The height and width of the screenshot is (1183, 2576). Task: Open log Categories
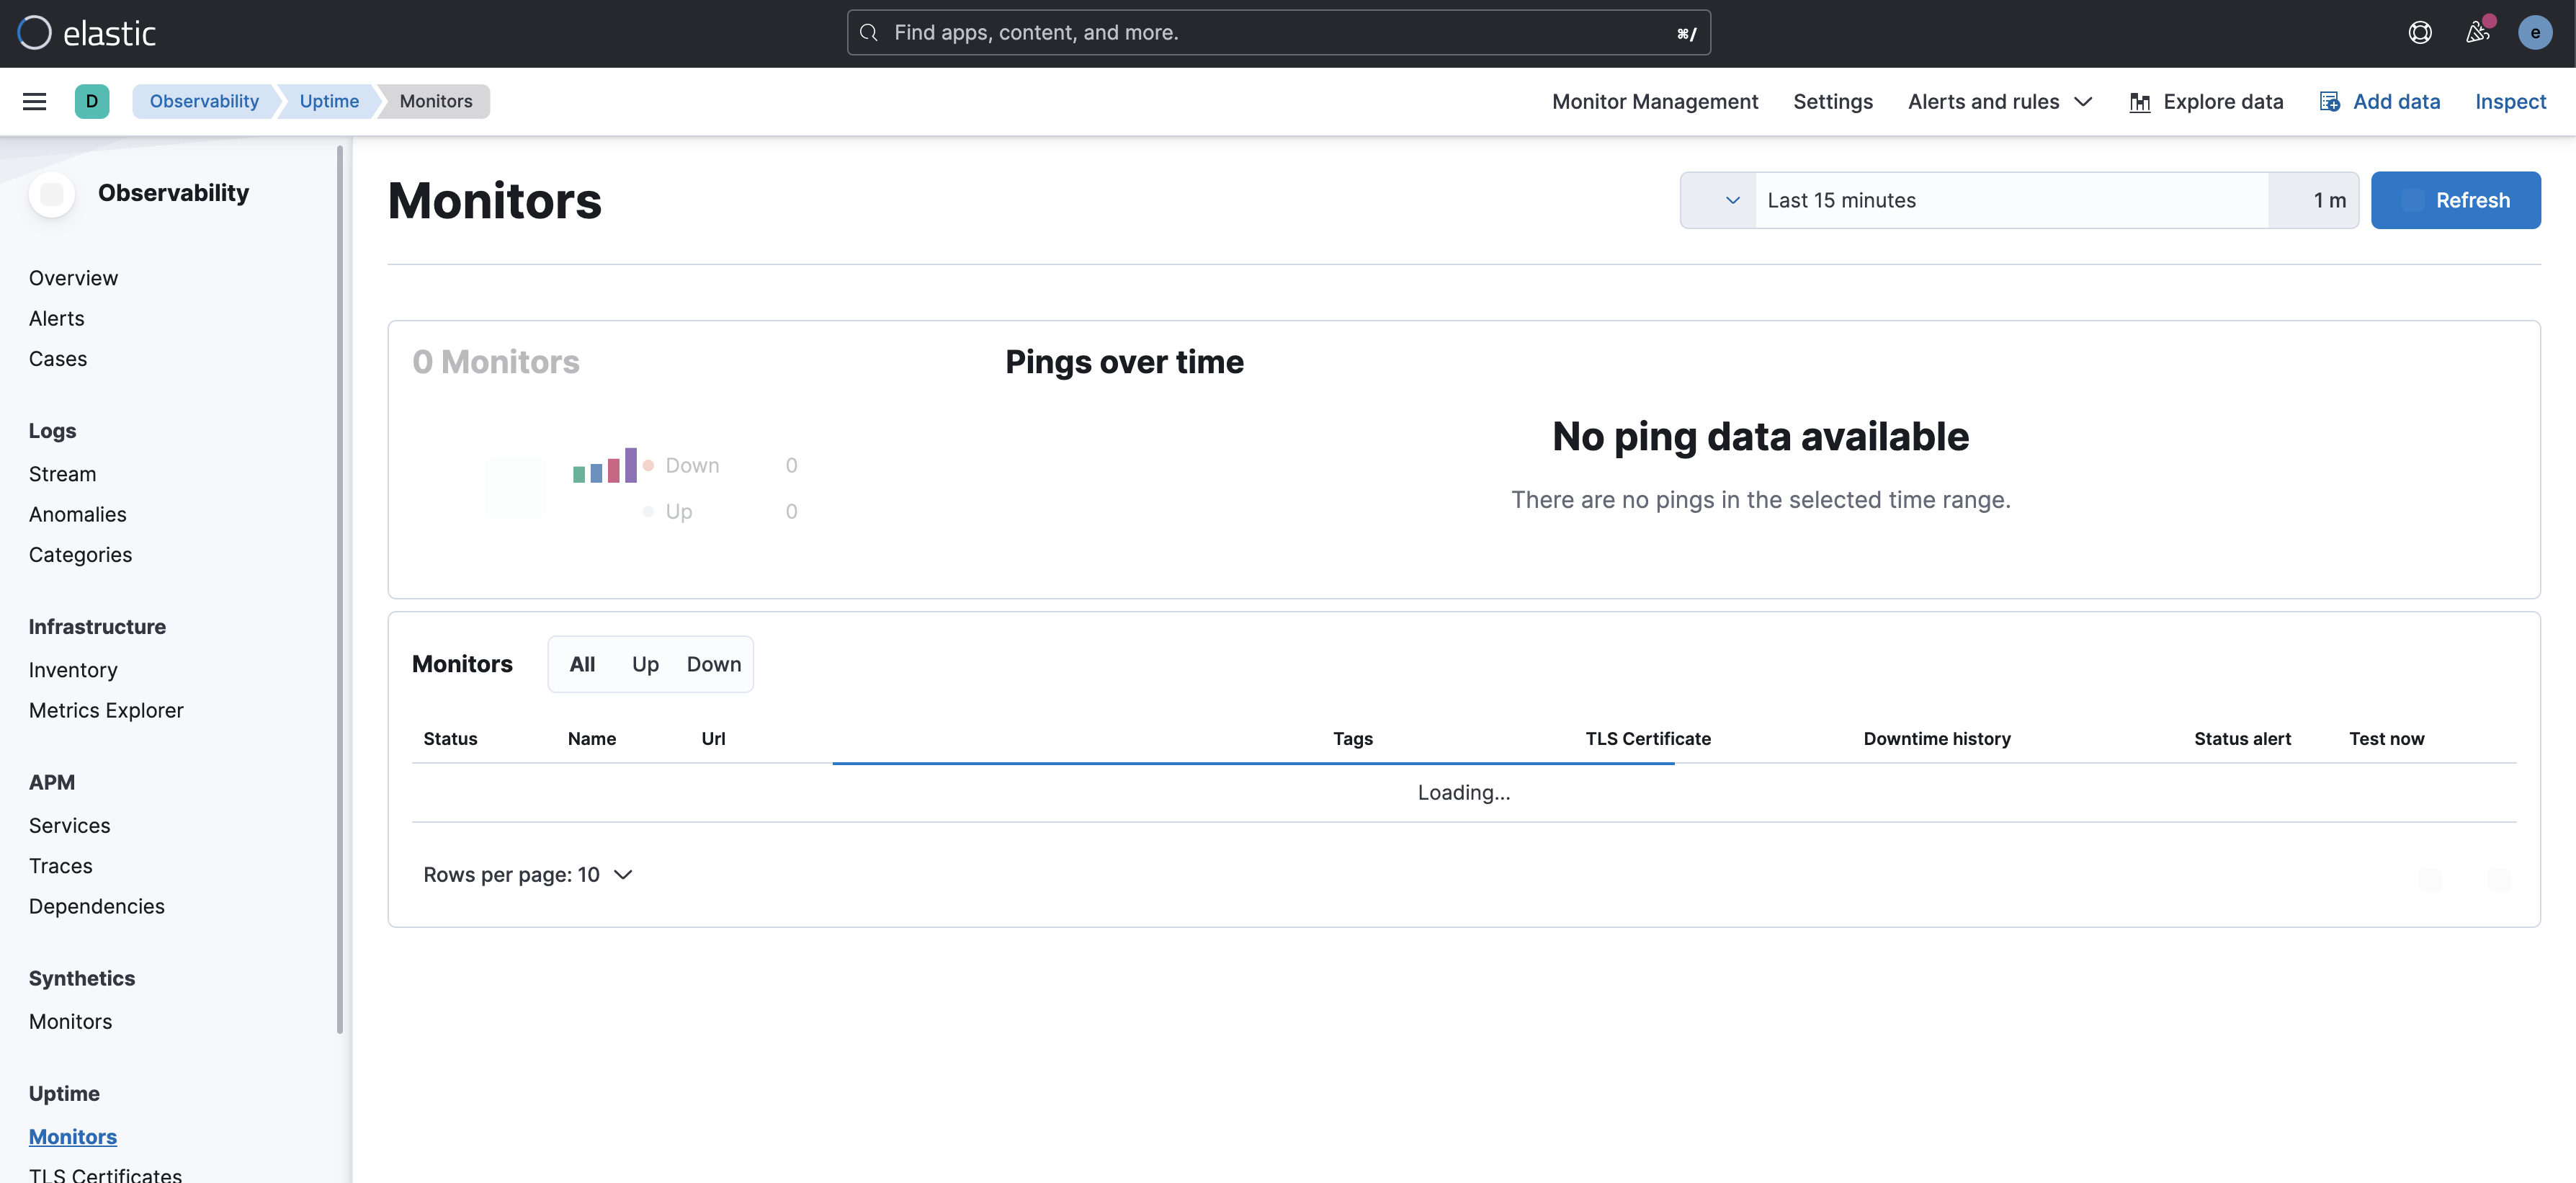[x=80, y=555]
